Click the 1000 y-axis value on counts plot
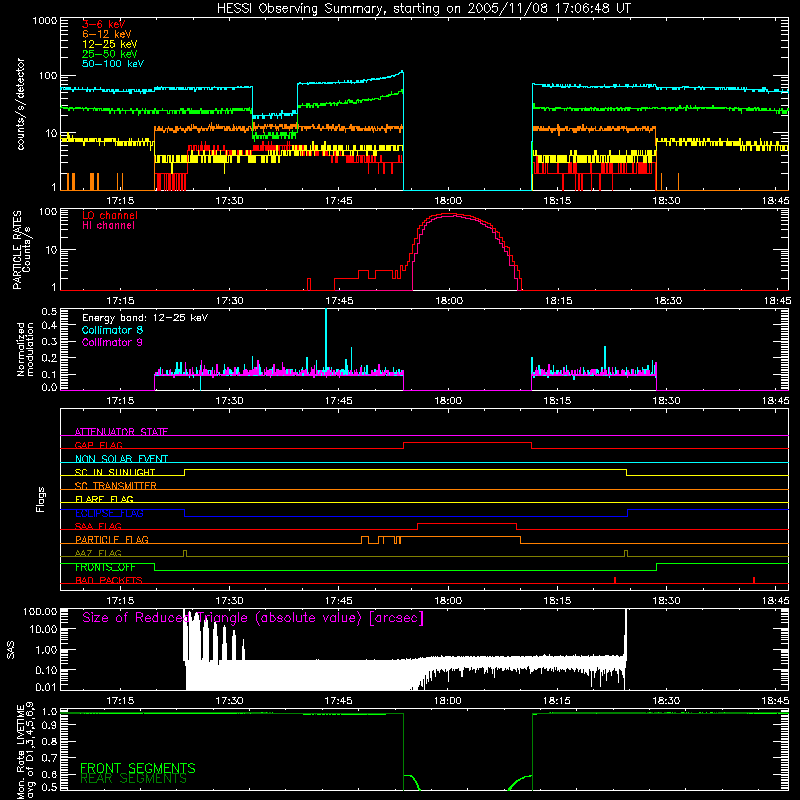Viewport: 800px width, 800px height. (45, 21)
